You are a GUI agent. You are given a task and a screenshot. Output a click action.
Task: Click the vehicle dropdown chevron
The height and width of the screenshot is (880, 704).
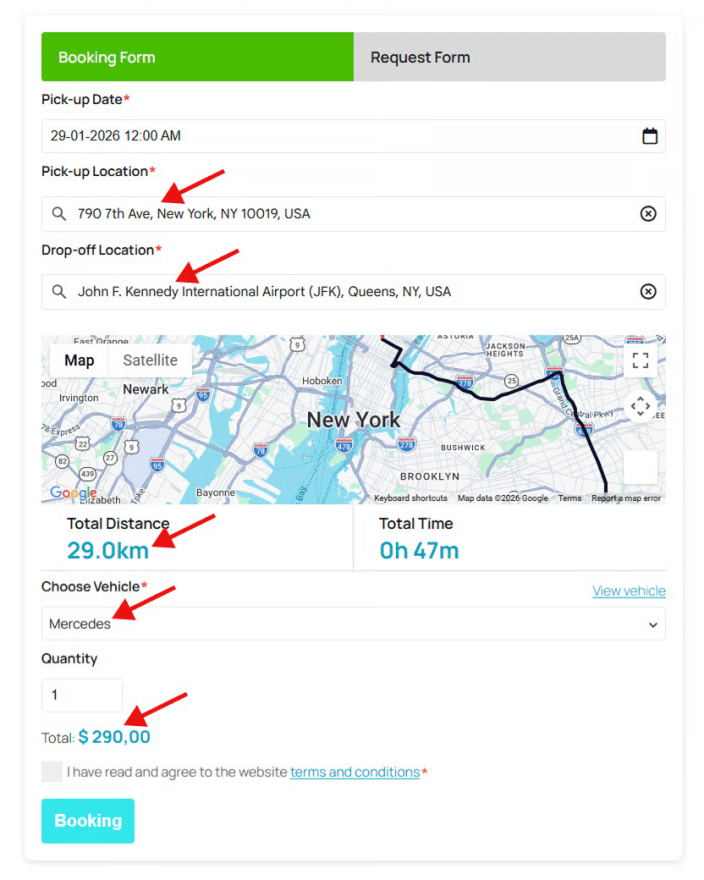[653, 625]
